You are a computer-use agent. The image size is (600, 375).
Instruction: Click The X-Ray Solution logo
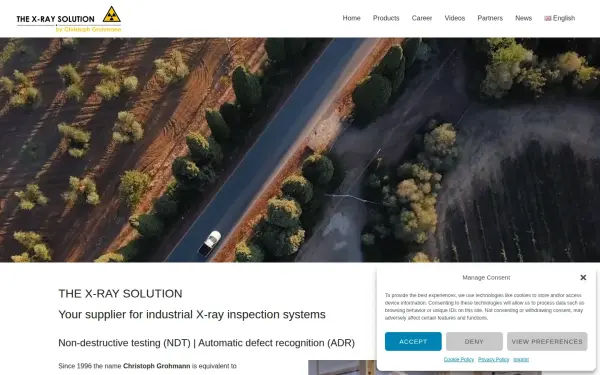coord(69,19)
